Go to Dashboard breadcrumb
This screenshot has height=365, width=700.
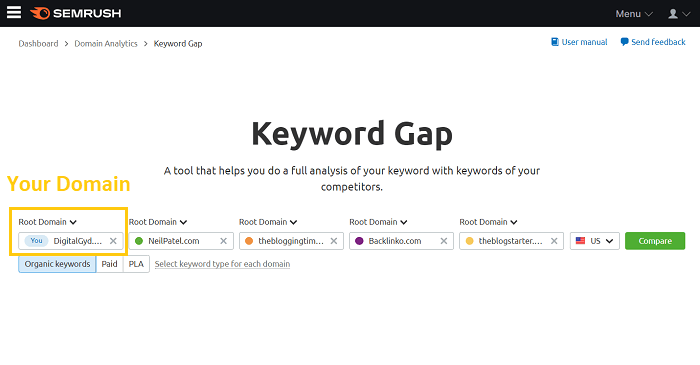tap(38, 44)
